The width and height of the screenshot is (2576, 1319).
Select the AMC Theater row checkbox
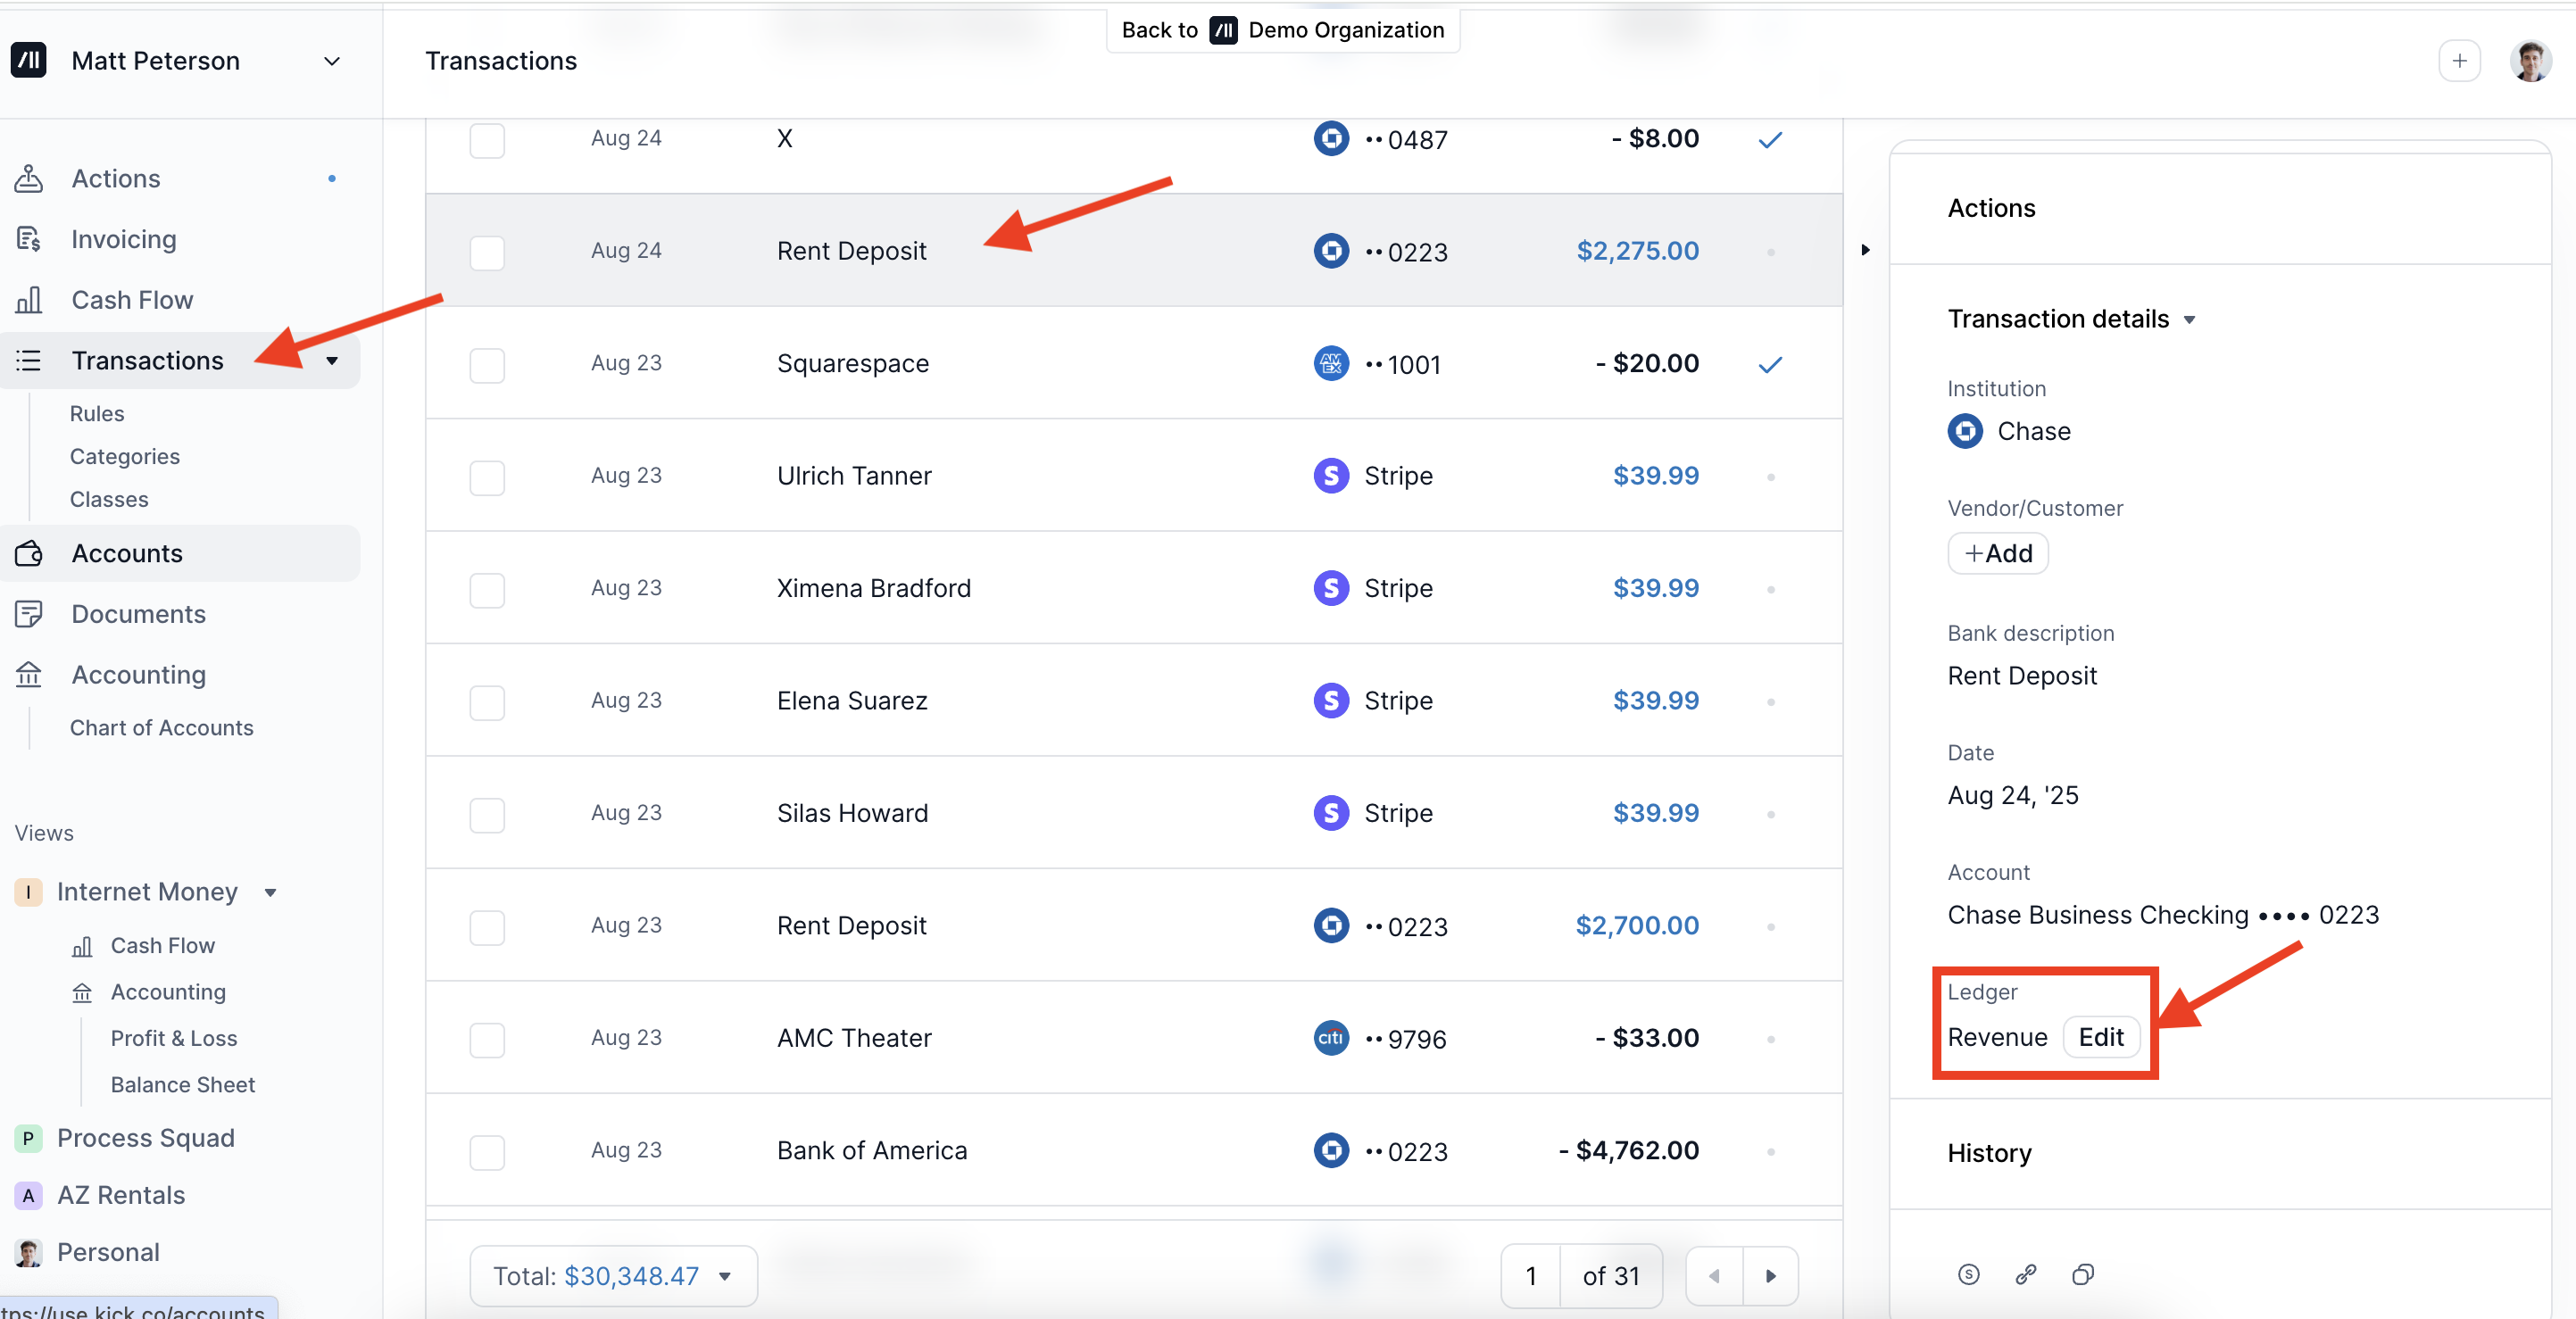487,1040
